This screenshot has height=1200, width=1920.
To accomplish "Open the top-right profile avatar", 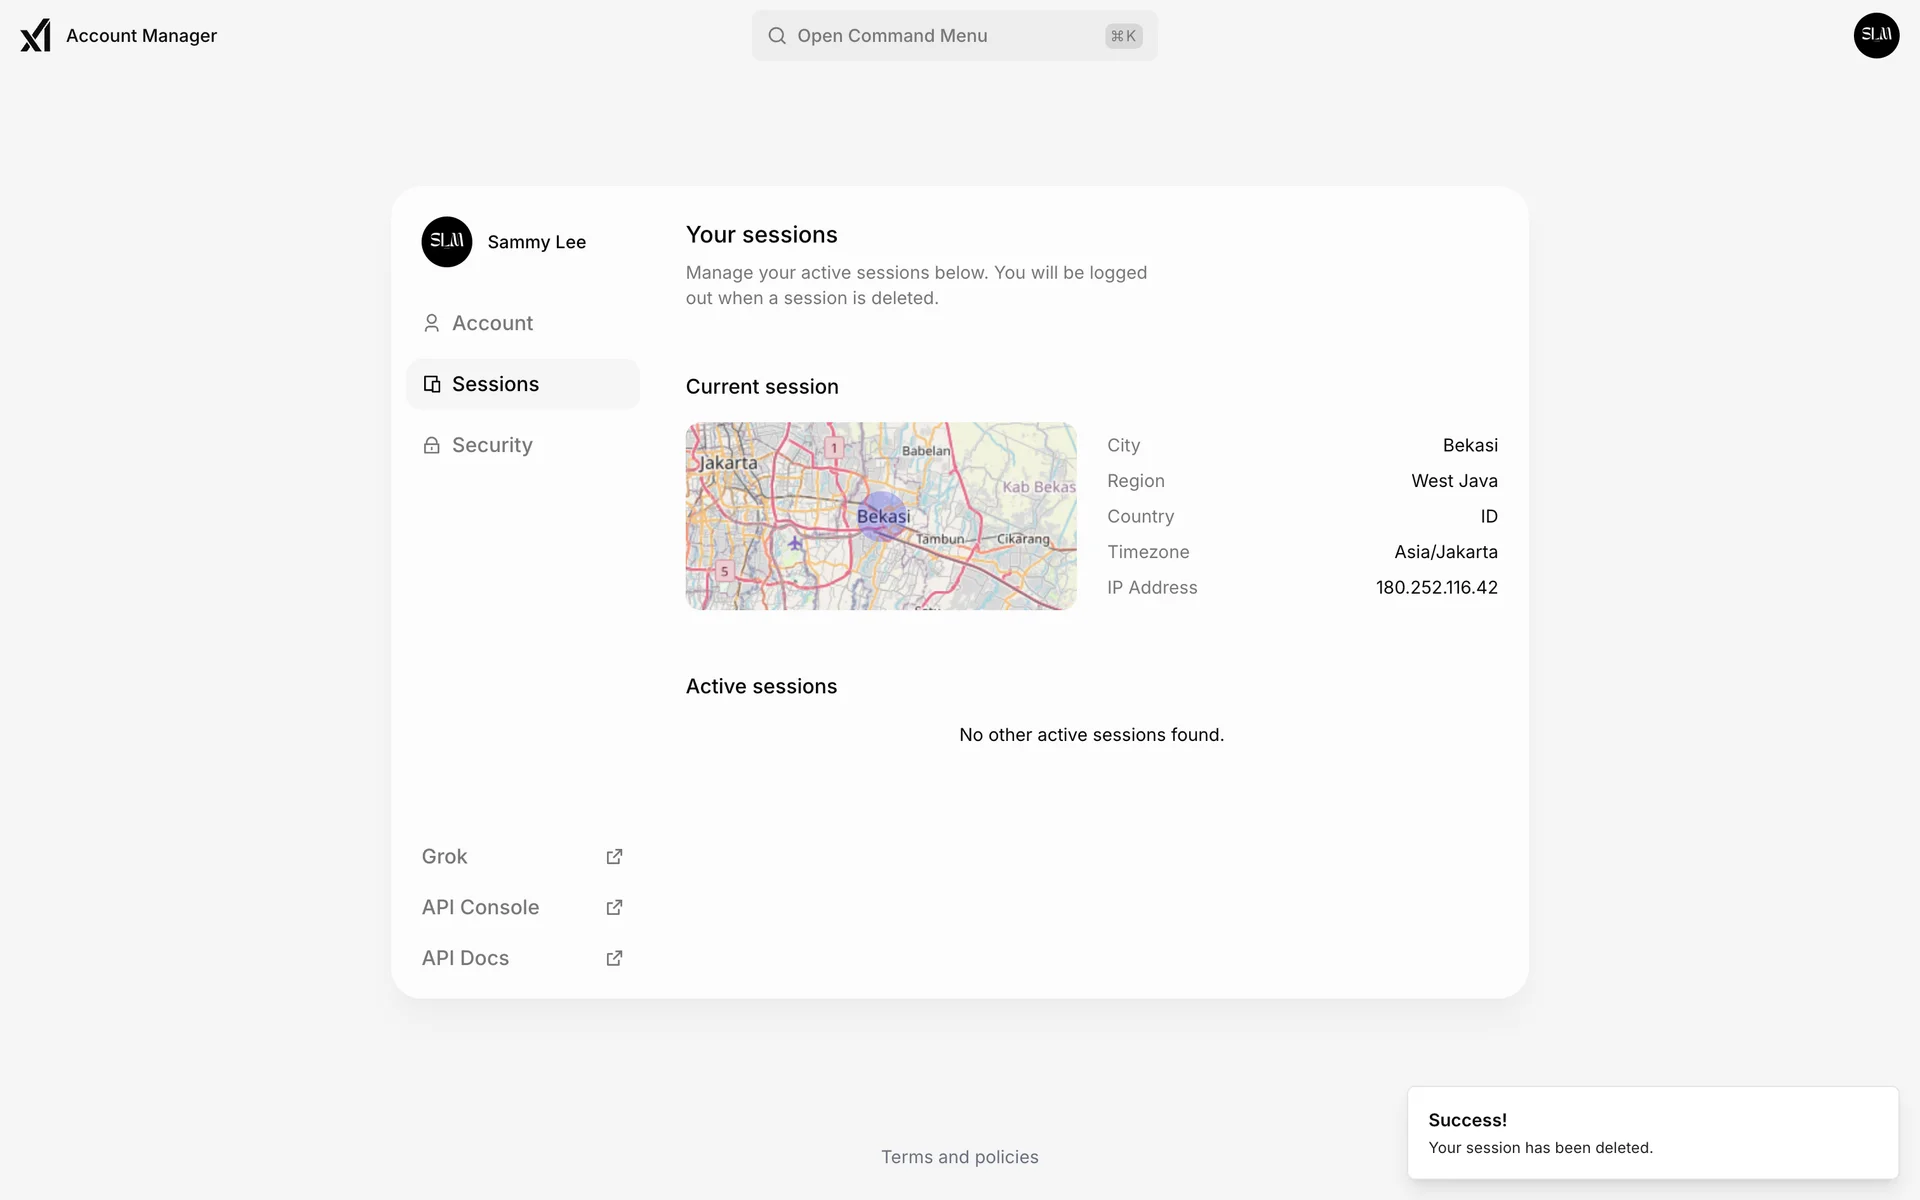I will [1876, 35].
